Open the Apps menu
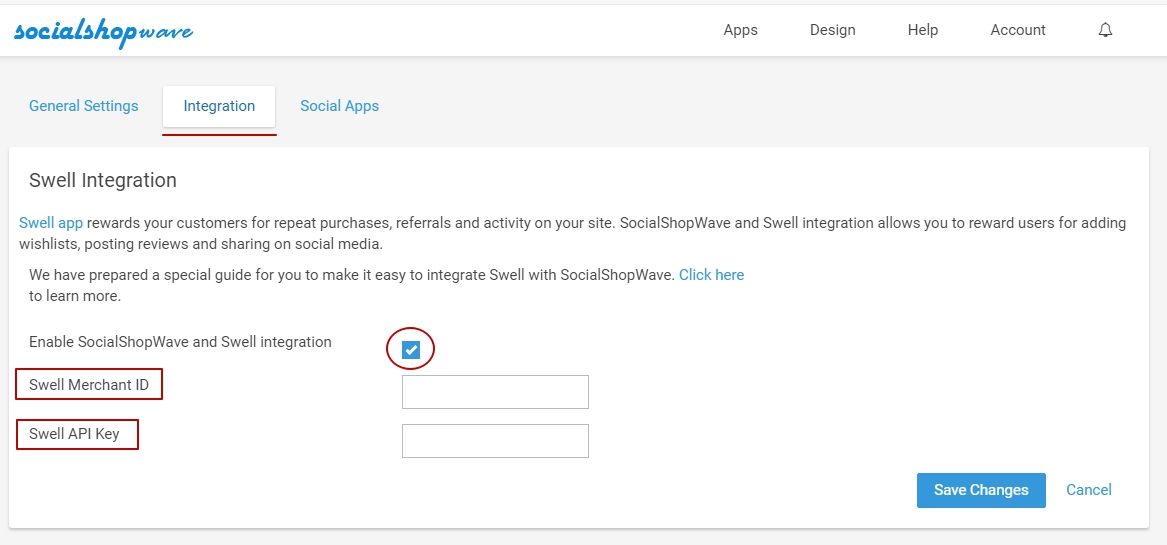 (741, 31)
